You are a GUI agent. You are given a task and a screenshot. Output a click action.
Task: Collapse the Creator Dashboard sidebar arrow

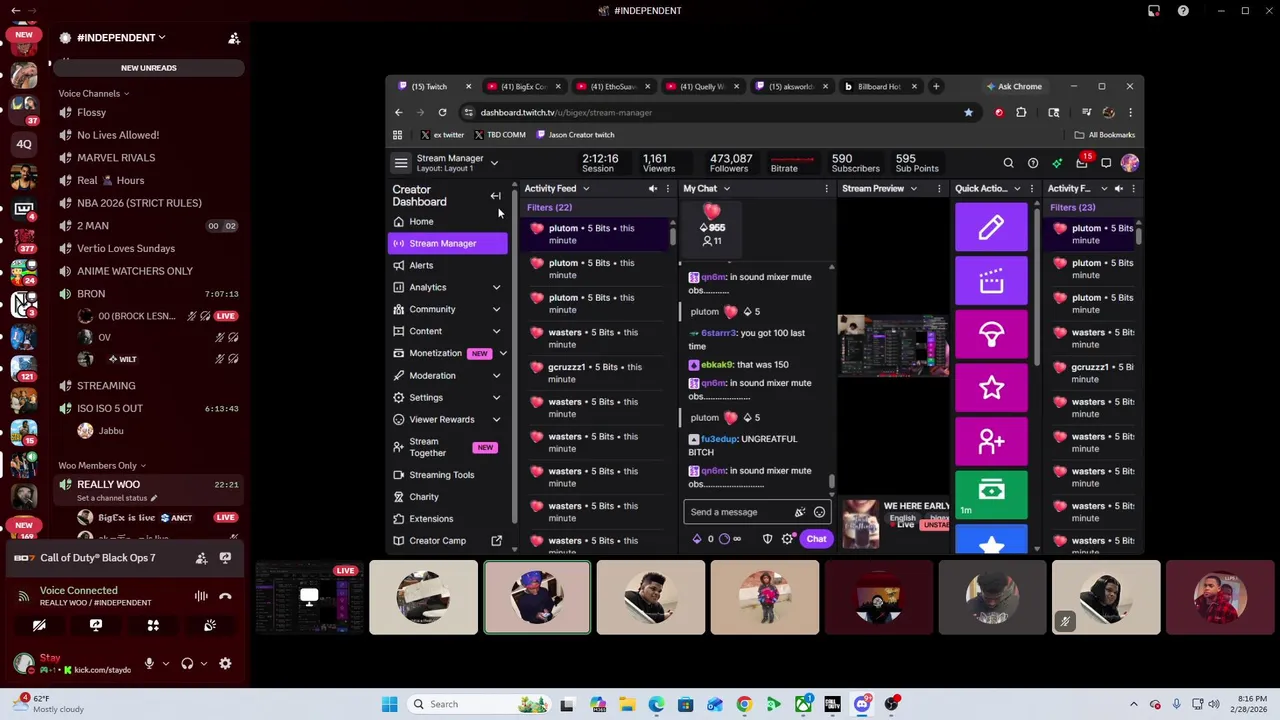pyautogui.click(x=495, y=196)
